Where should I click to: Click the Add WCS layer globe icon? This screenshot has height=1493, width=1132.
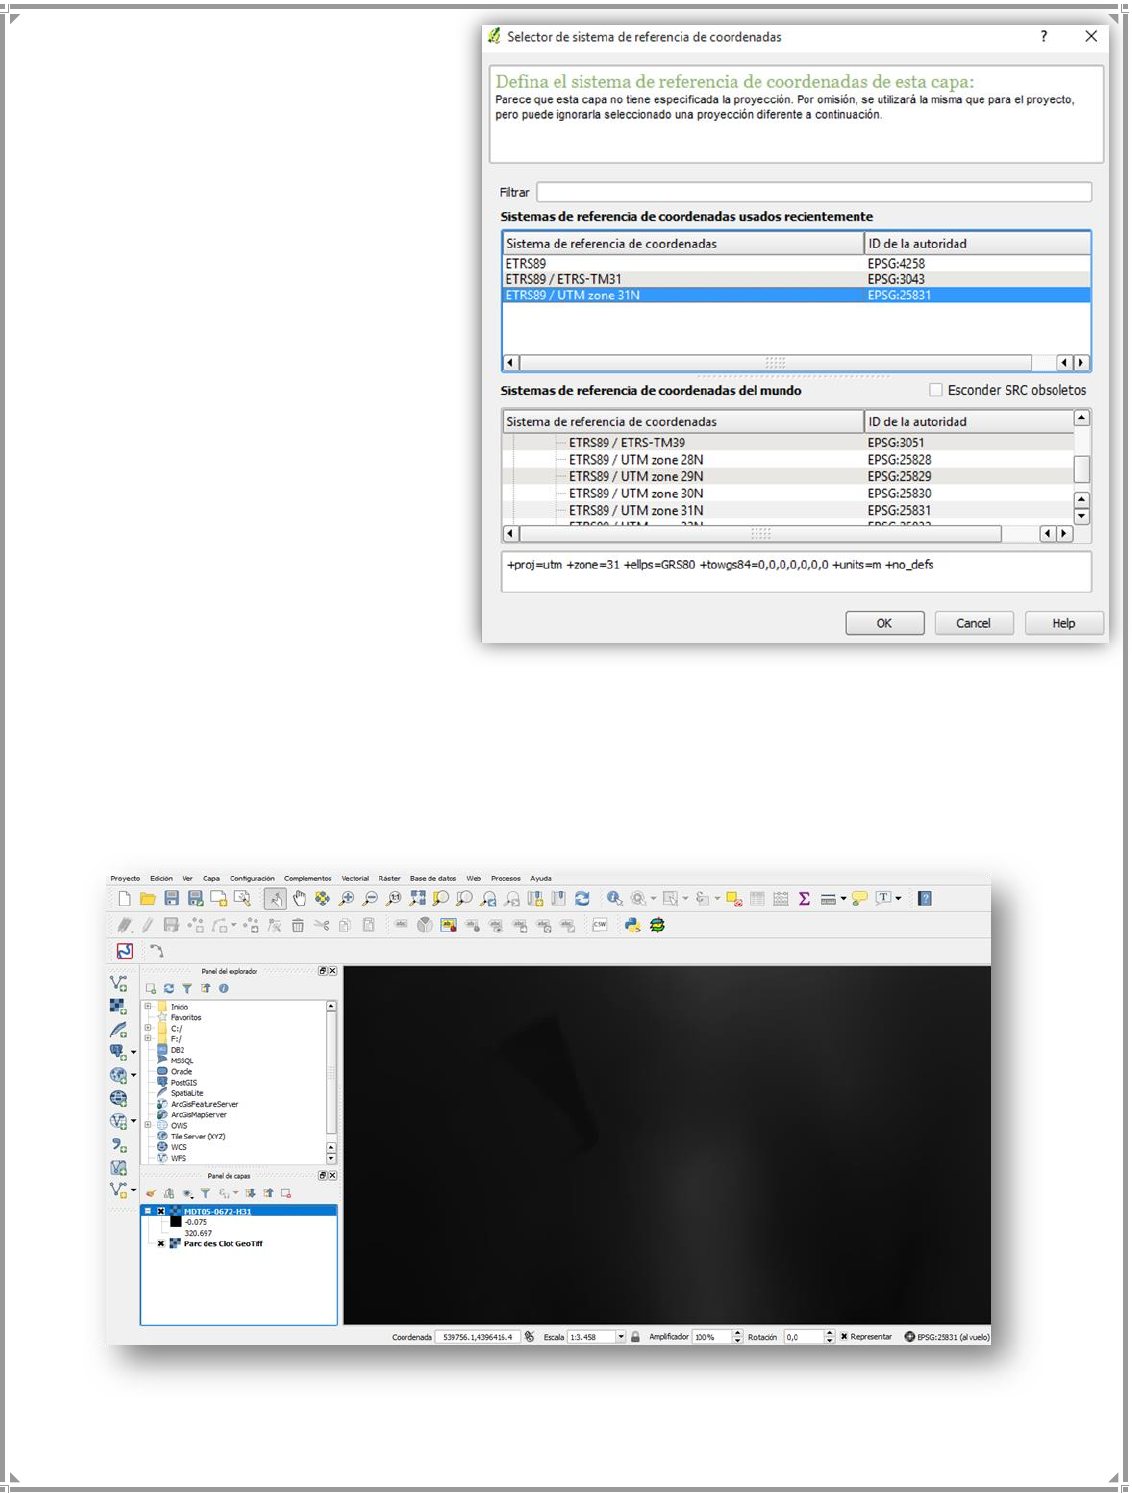point(118,1098)
